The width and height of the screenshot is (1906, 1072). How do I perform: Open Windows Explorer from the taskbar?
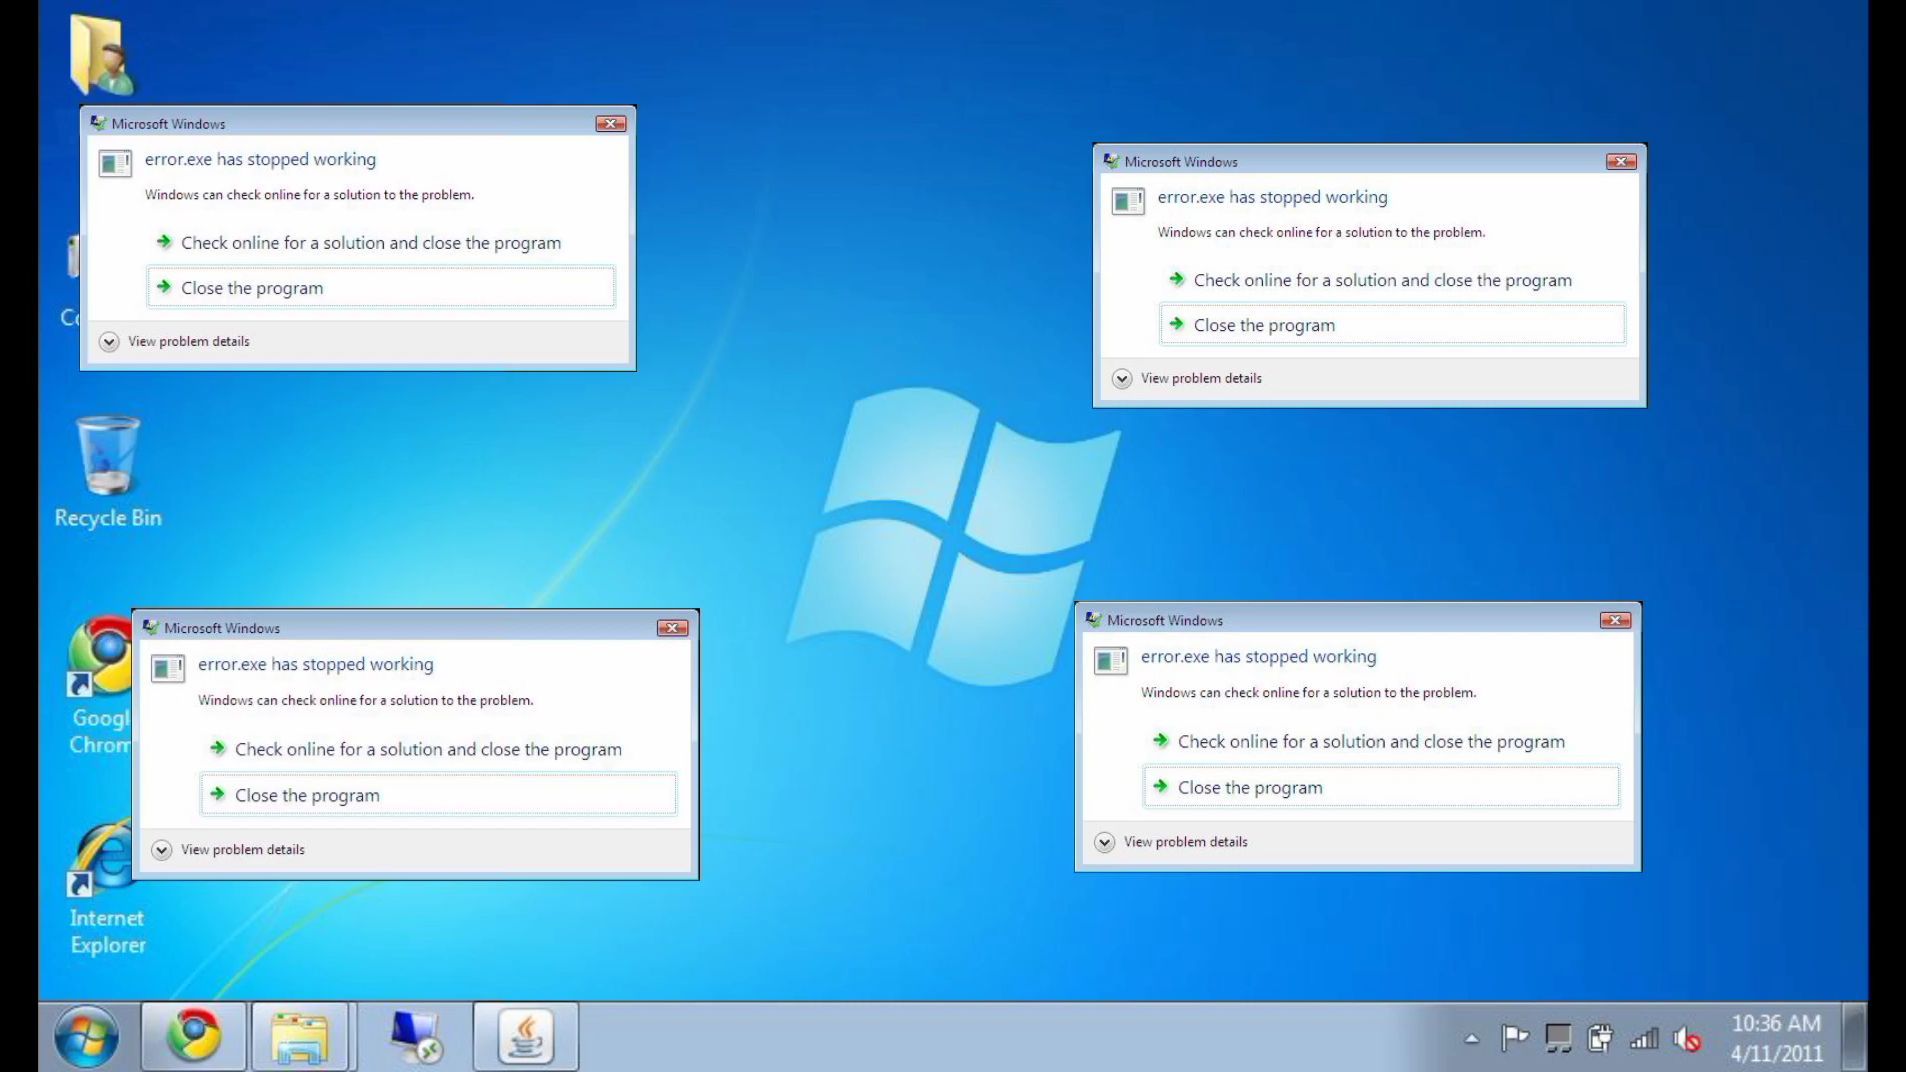pyautogui.click(x=300, y=1036)
